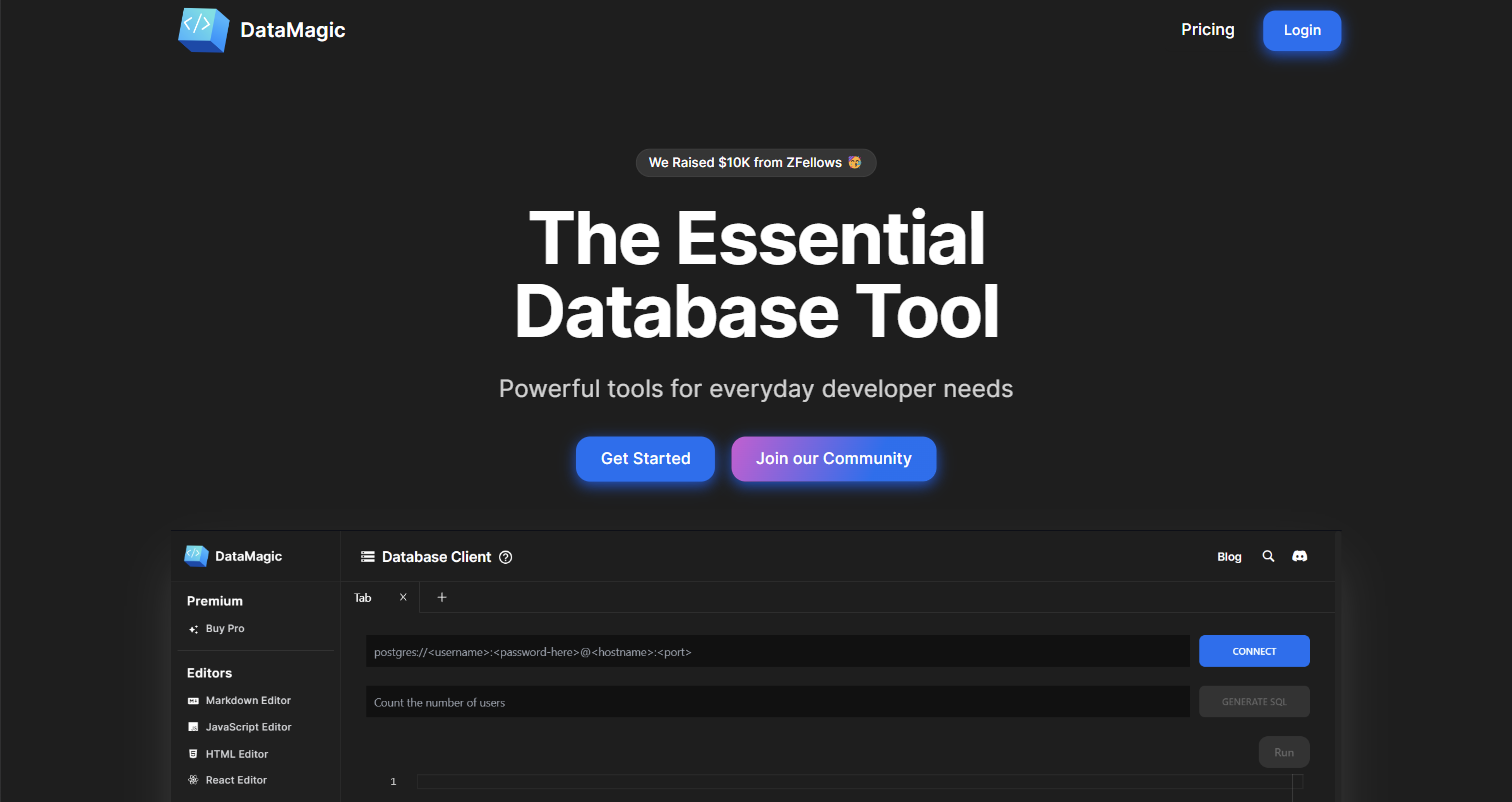The height and width of the screenshot is (802, 1512).
Task: Click Get Started
Action: click(x=645, y=458)
